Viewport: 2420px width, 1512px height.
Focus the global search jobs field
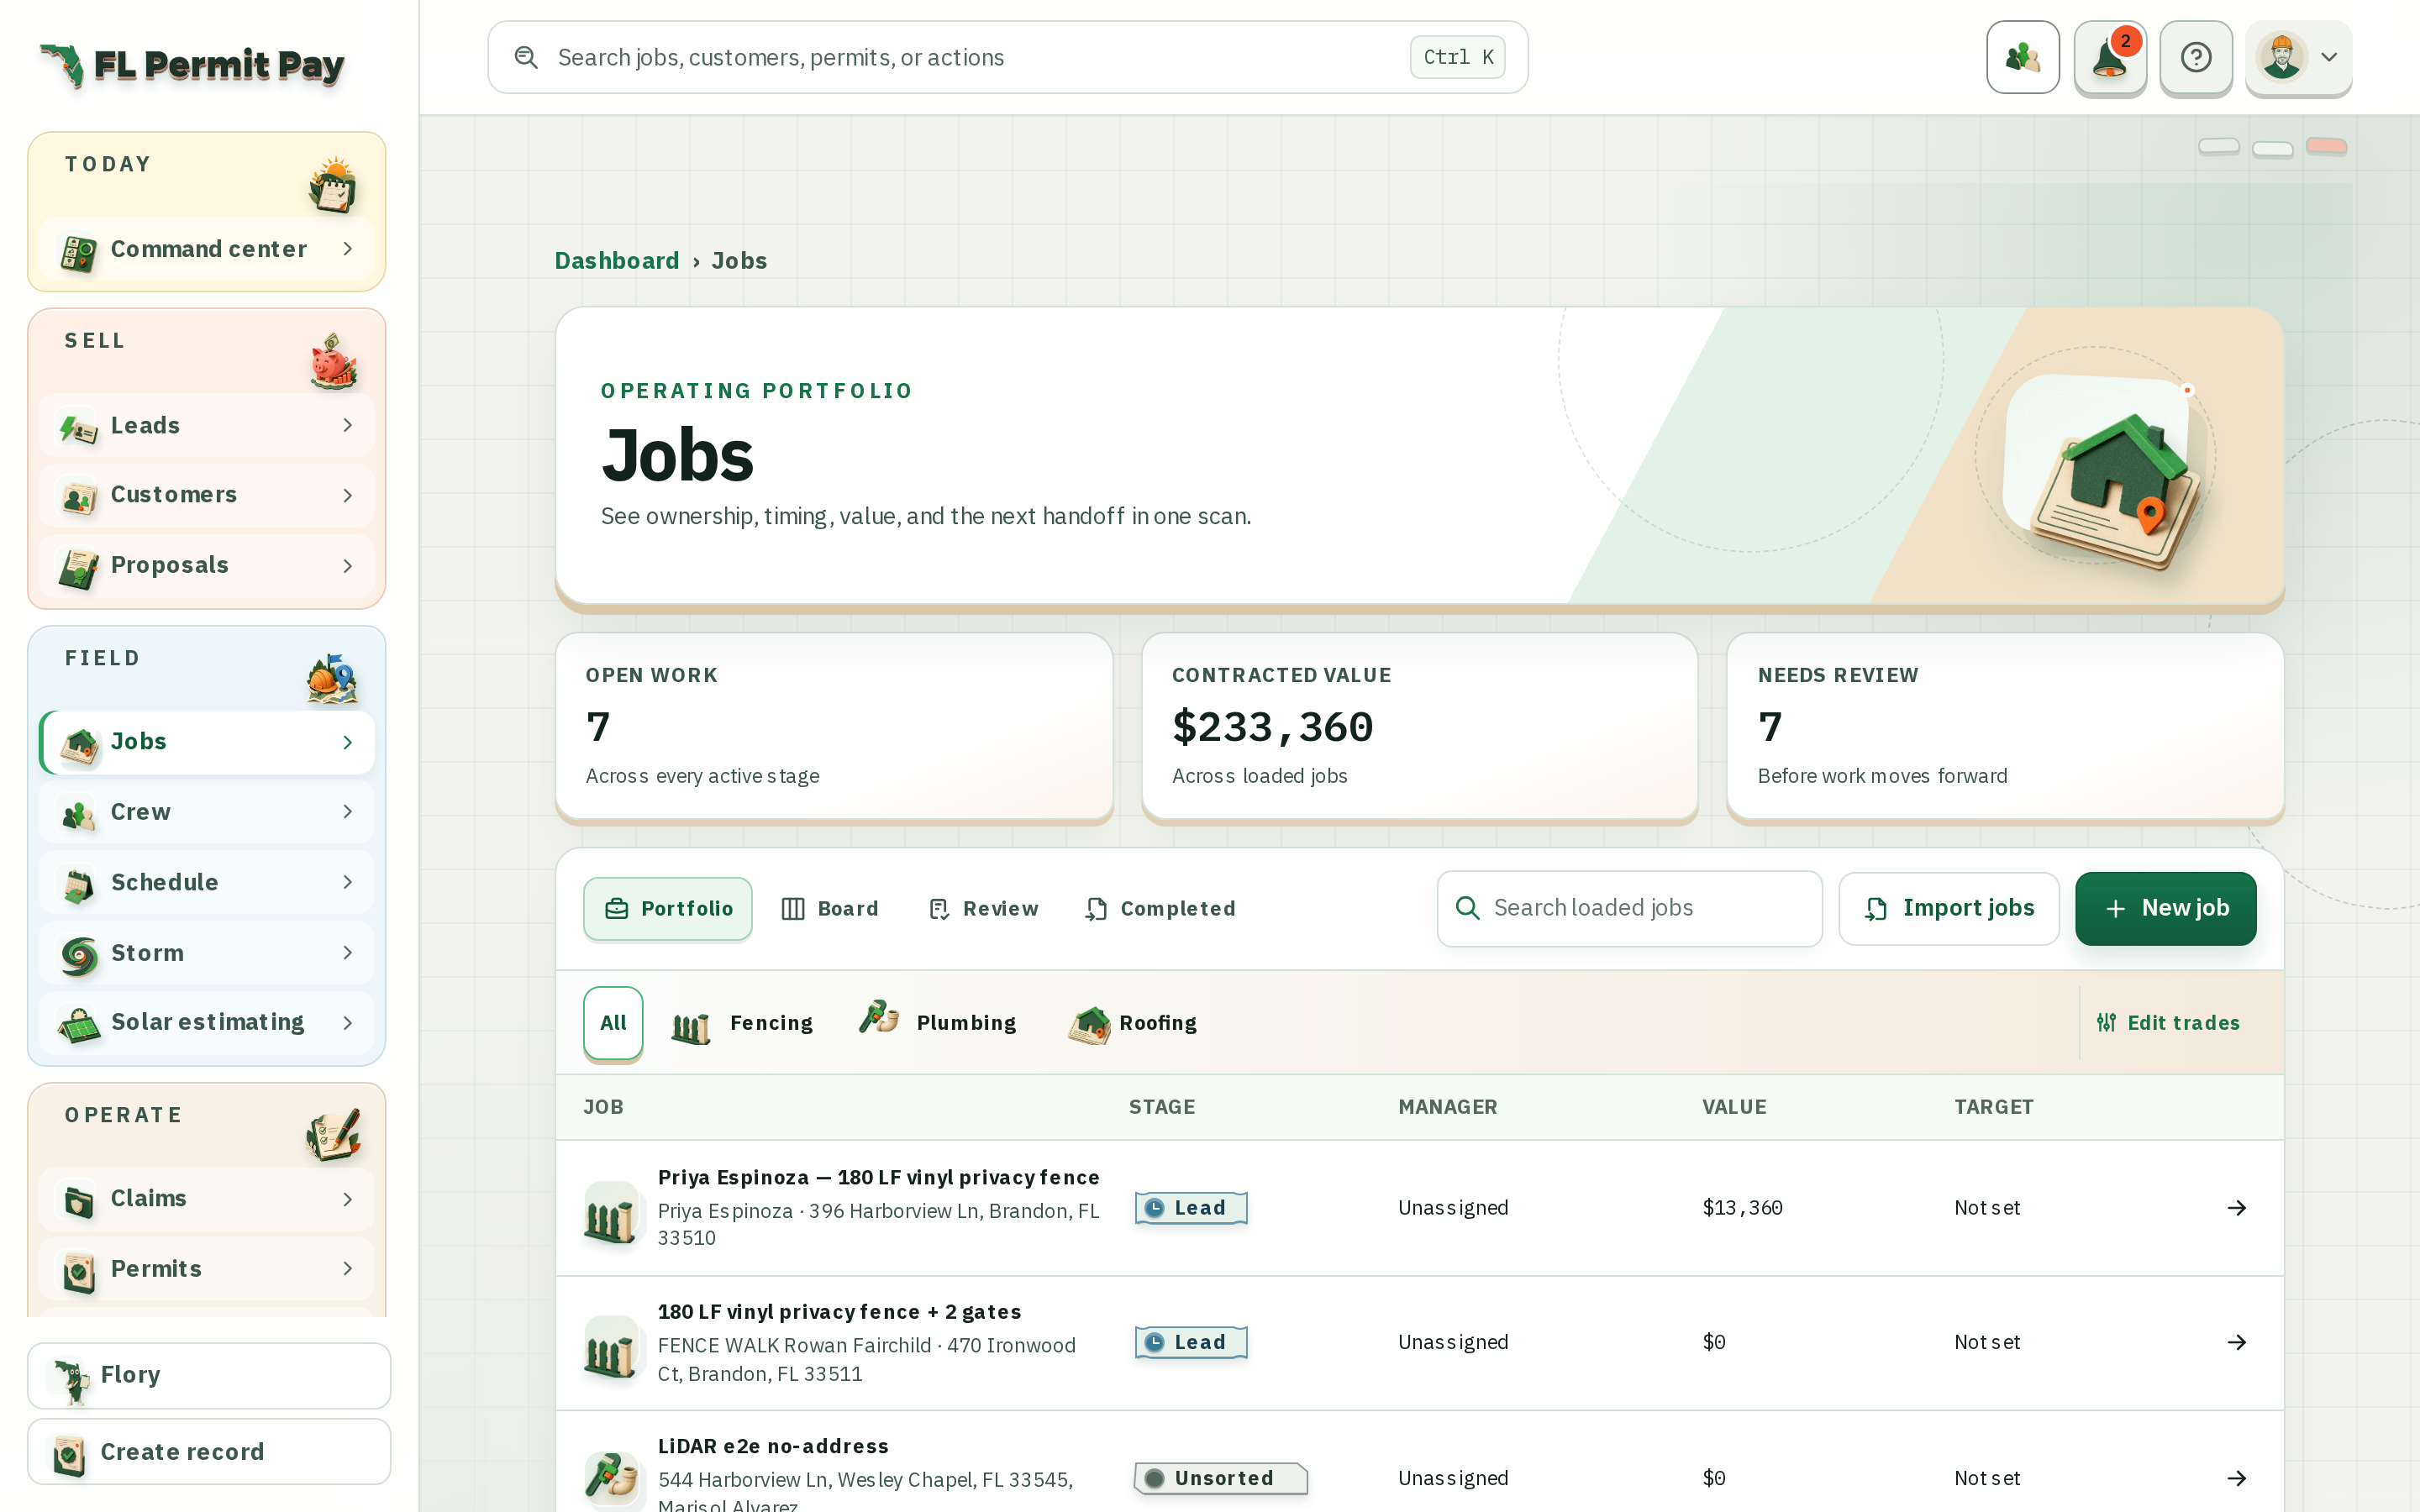tap(1007, 57)
